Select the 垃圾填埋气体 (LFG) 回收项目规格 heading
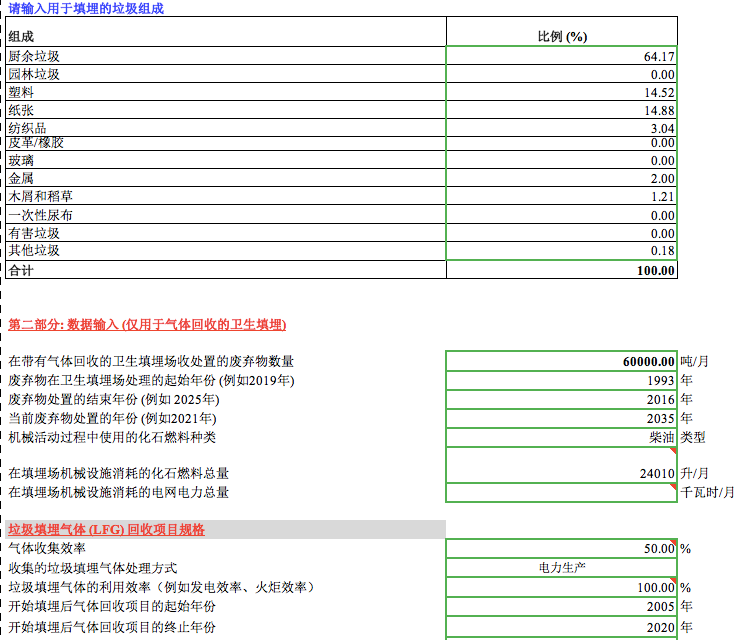 pos(106,529)
